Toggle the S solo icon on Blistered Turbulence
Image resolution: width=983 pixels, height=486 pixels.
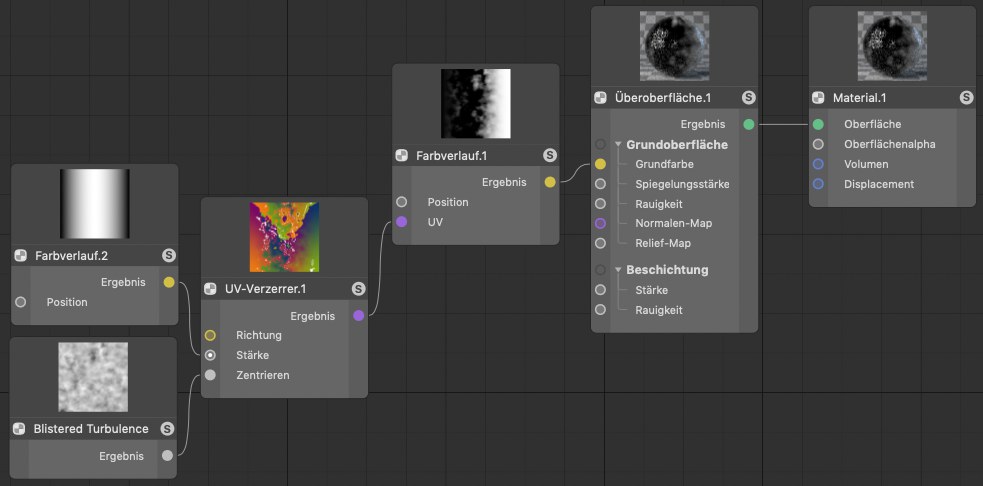(x=167, y=429)
